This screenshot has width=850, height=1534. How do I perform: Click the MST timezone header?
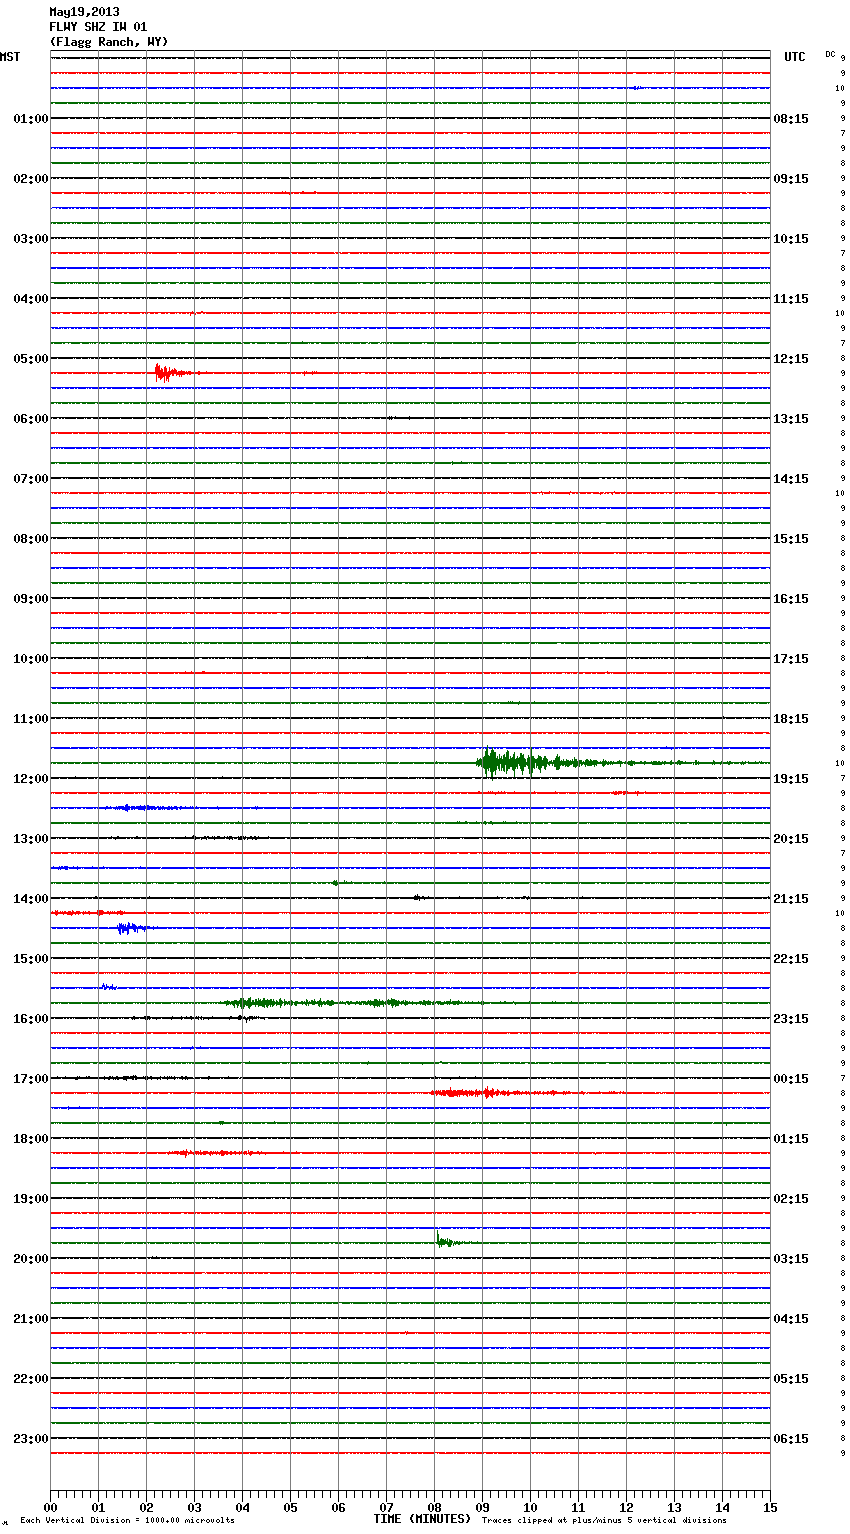pyautogui.click(x=10, y=57)
